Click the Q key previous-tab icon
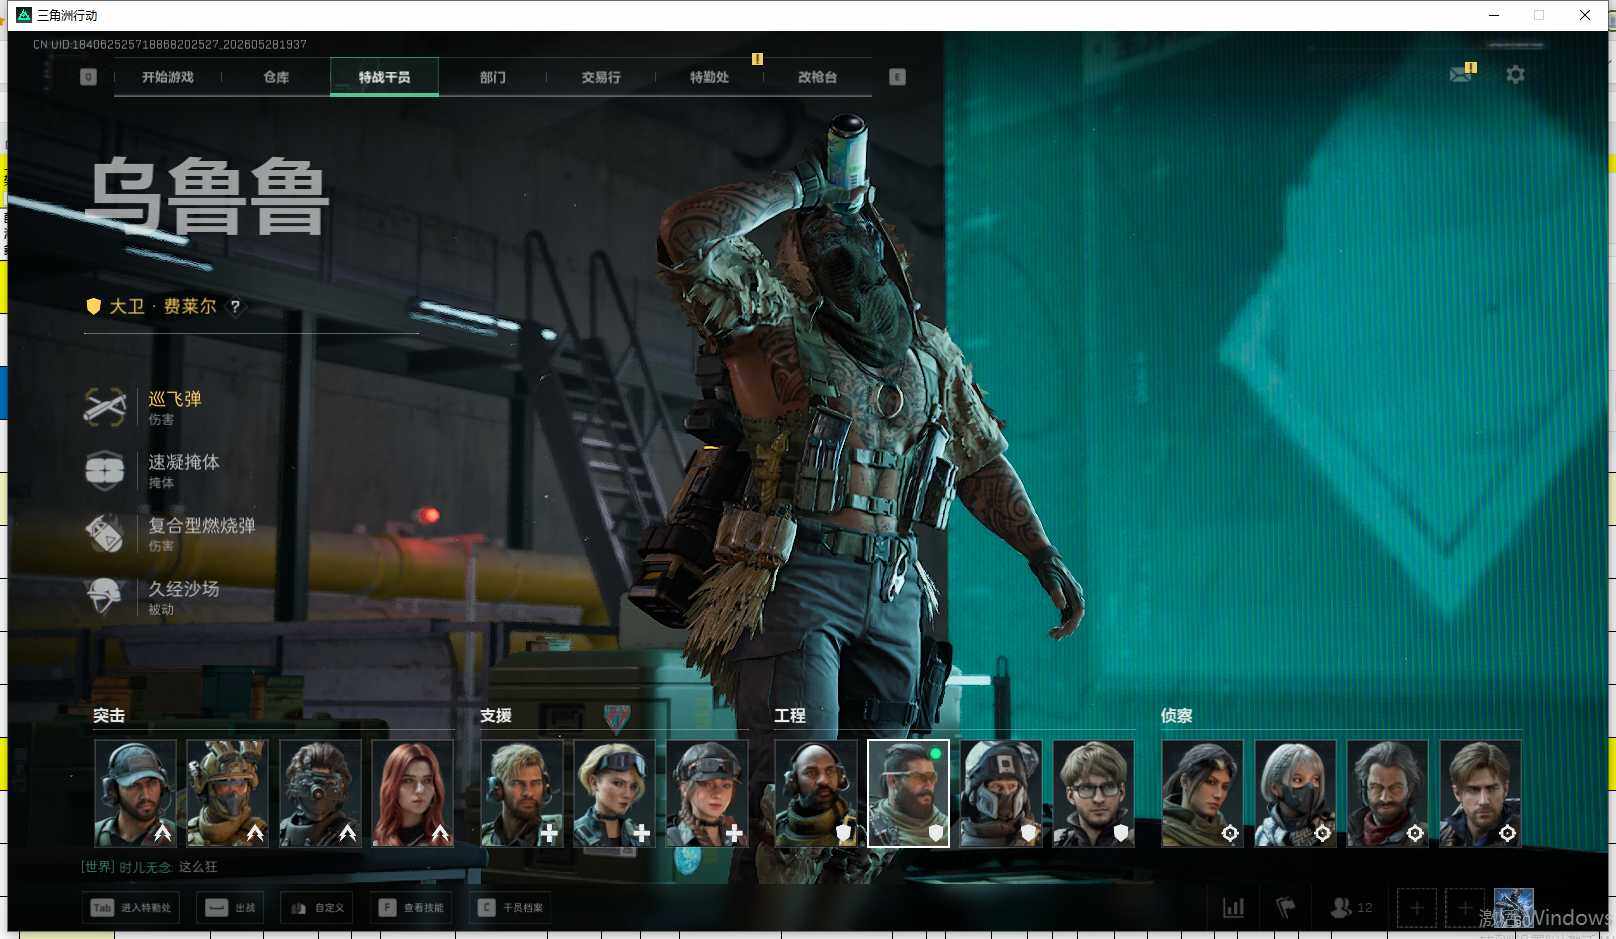Screen dimensions: 1616x939 click(88, 77)
